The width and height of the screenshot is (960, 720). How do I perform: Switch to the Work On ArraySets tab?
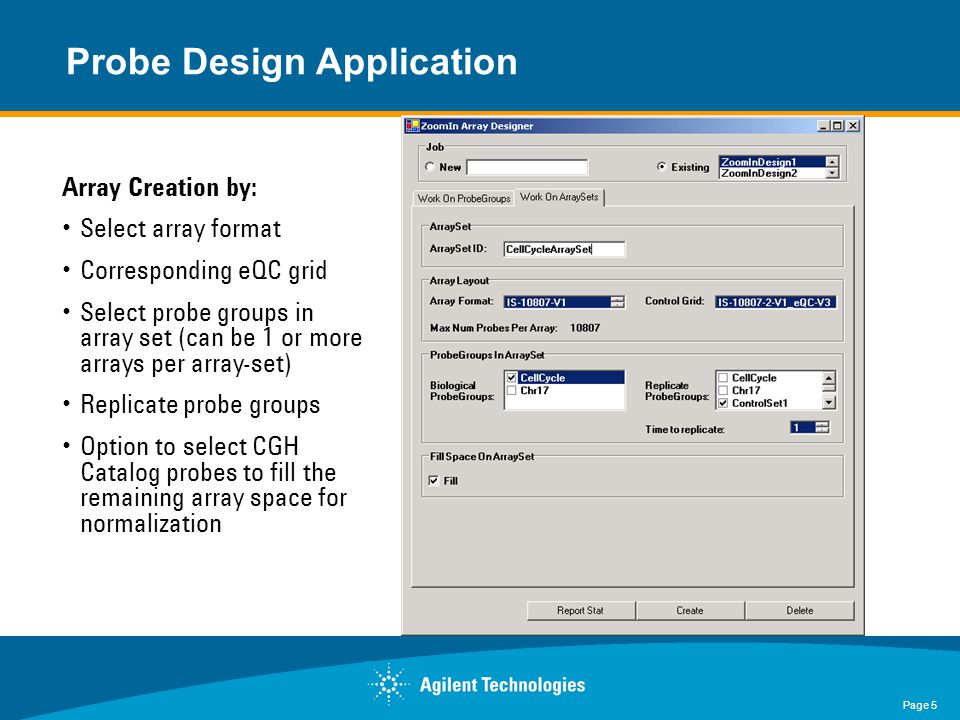[560, 197]
